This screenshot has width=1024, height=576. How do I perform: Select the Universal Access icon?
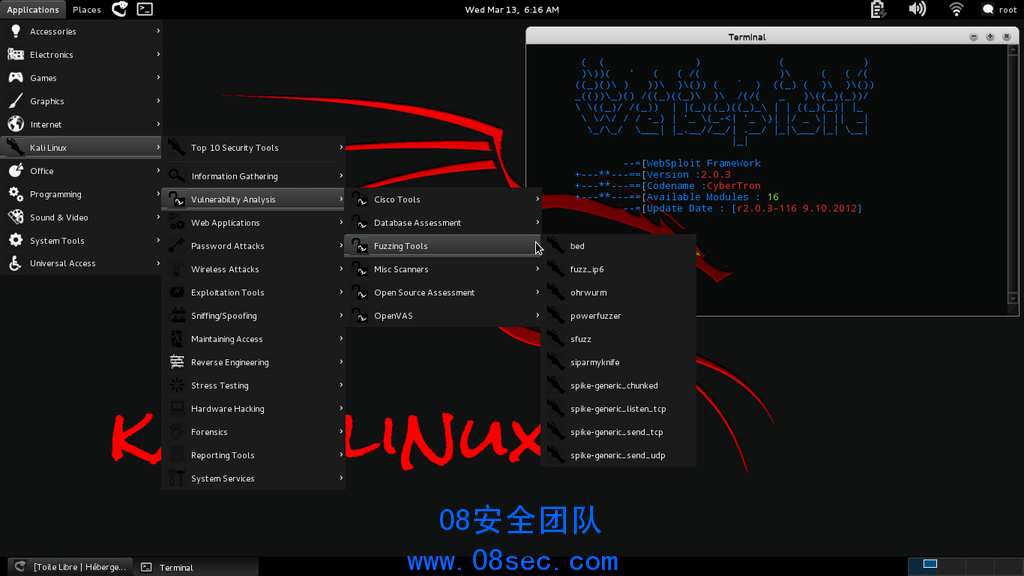[x=16, y=263]
